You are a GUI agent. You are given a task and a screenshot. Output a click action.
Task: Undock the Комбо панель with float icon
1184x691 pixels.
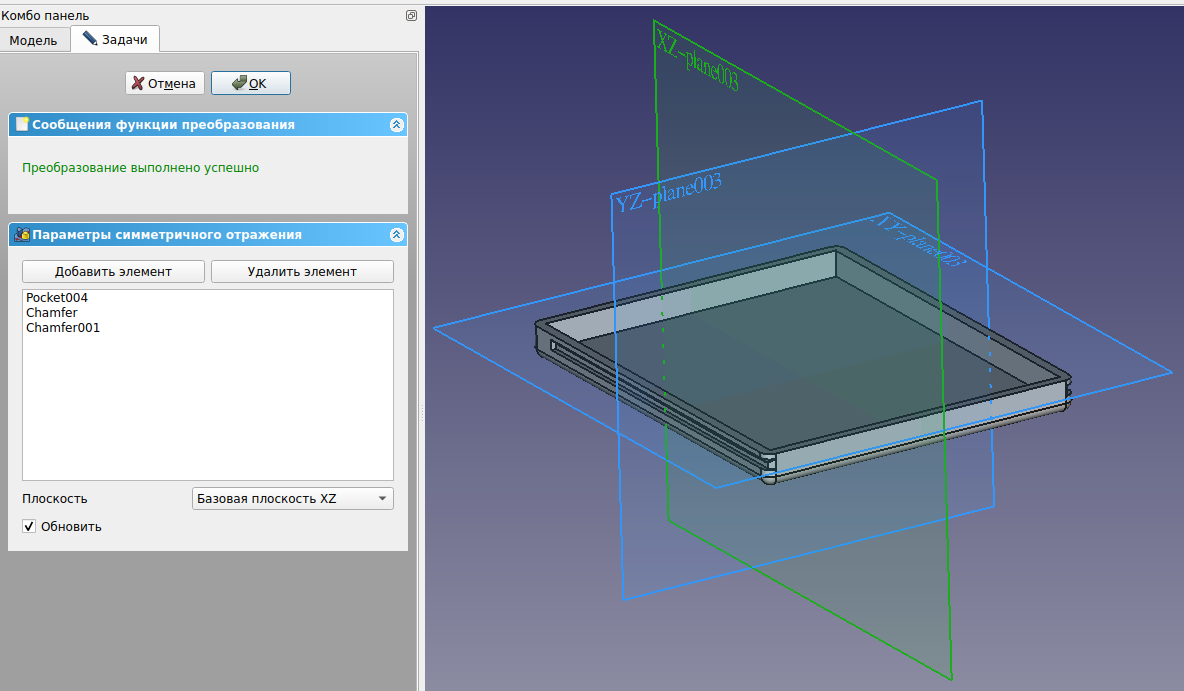tap(411, 16)
